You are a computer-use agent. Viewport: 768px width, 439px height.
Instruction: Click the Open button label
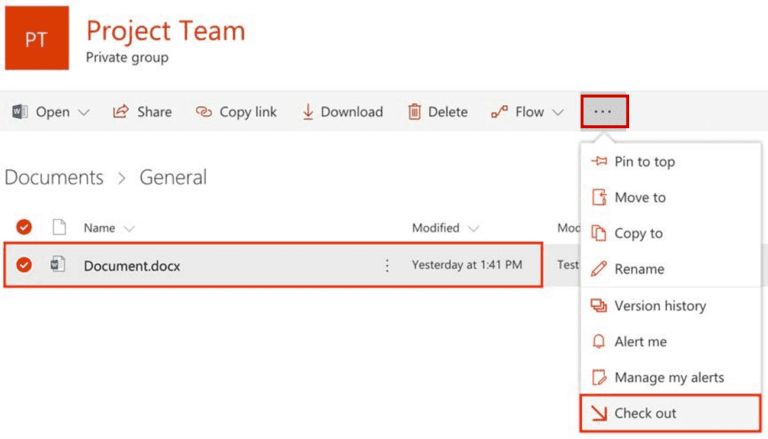(x=52, y=112)
